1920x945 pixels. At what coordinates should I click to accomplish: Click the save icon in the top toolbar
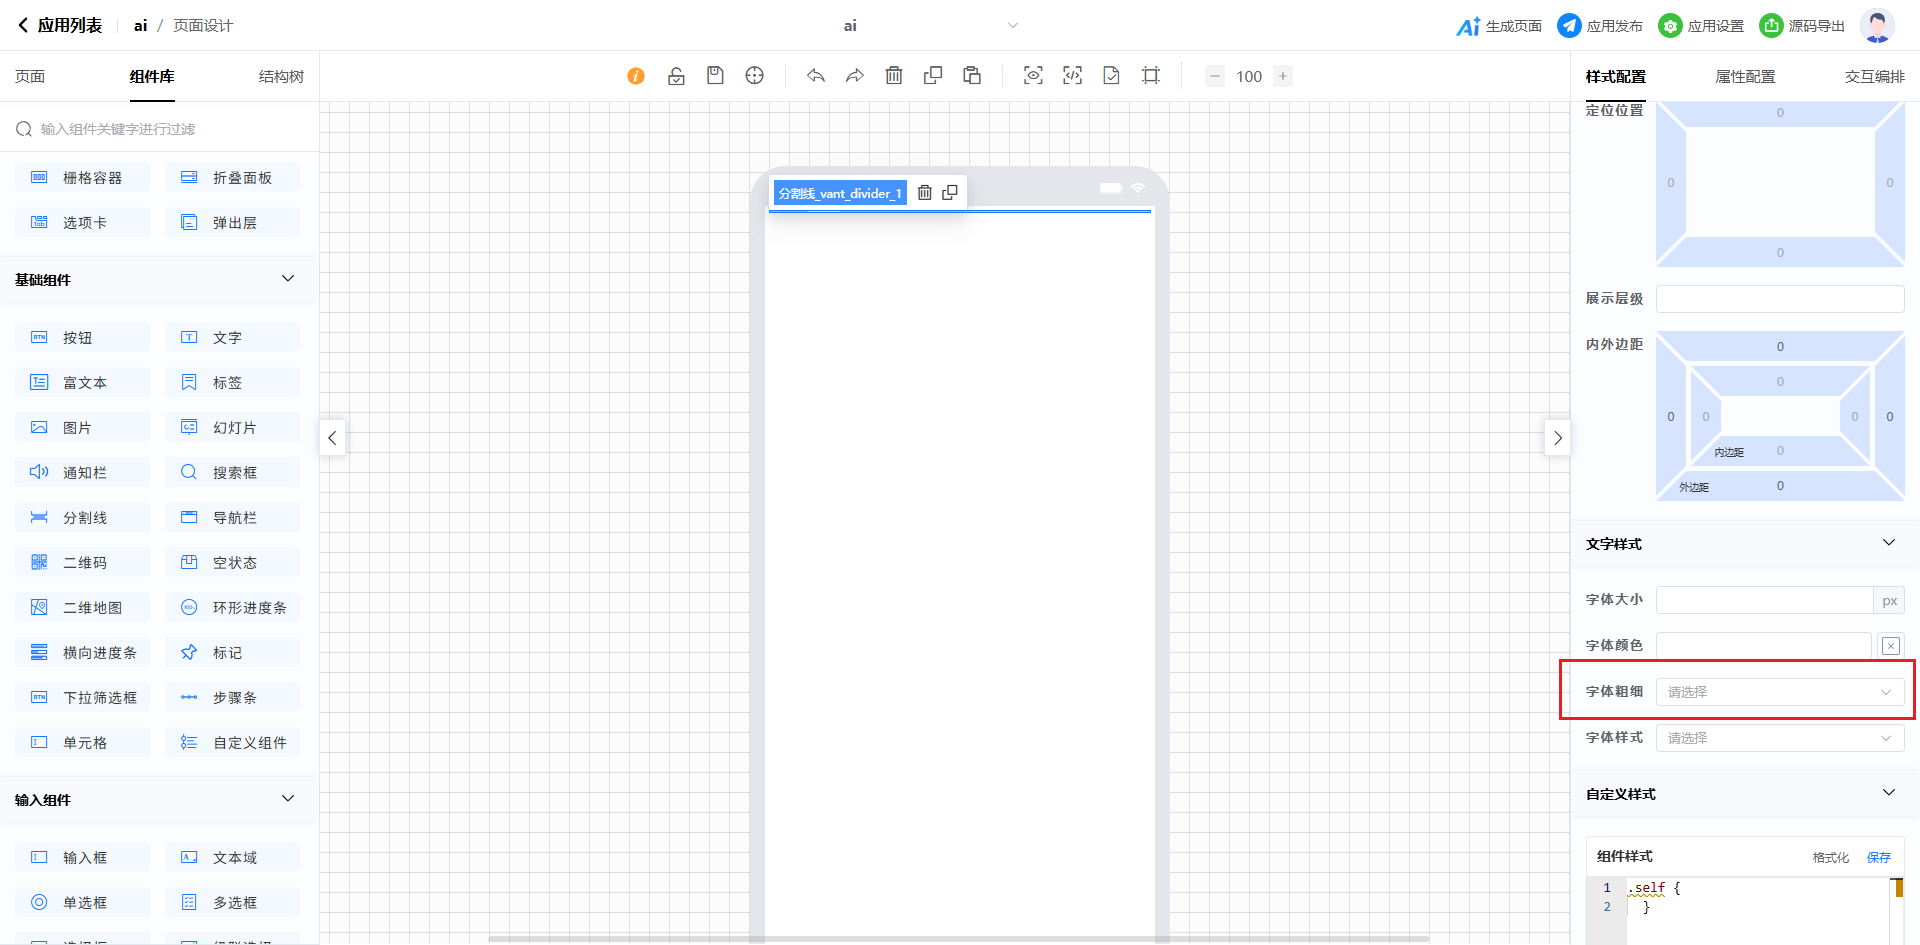tap(715, 76)
